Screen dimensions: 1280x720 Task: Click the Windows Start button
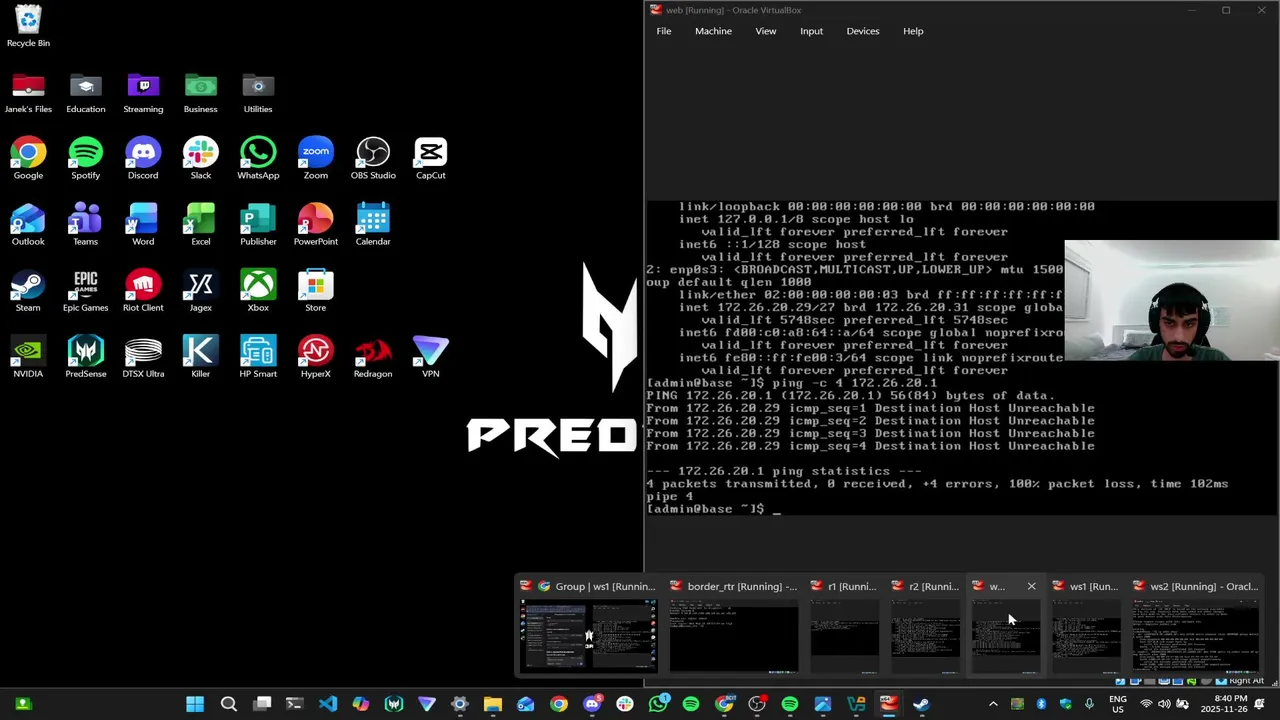pyautogui.click(x=195, y=704)
